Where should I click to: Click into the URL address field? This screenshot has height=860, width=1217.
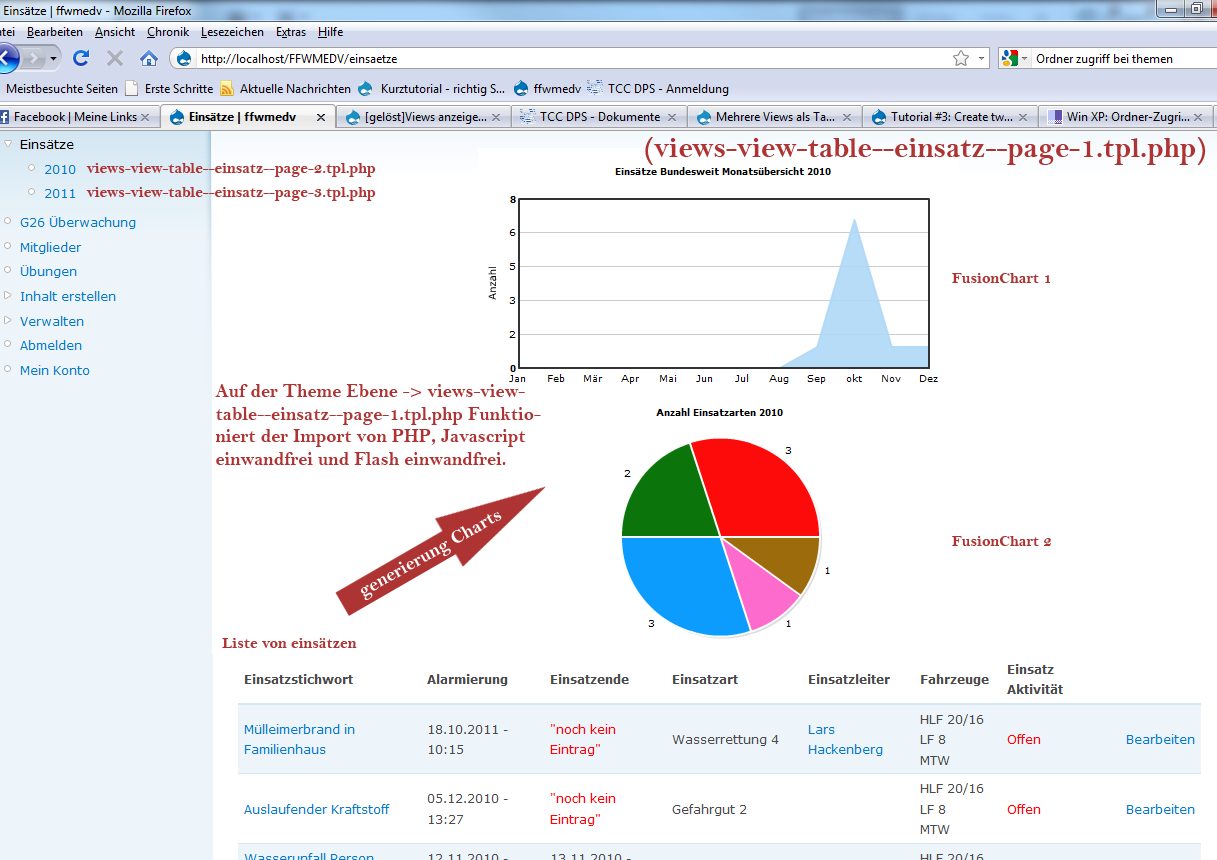[x=570, y=58]
